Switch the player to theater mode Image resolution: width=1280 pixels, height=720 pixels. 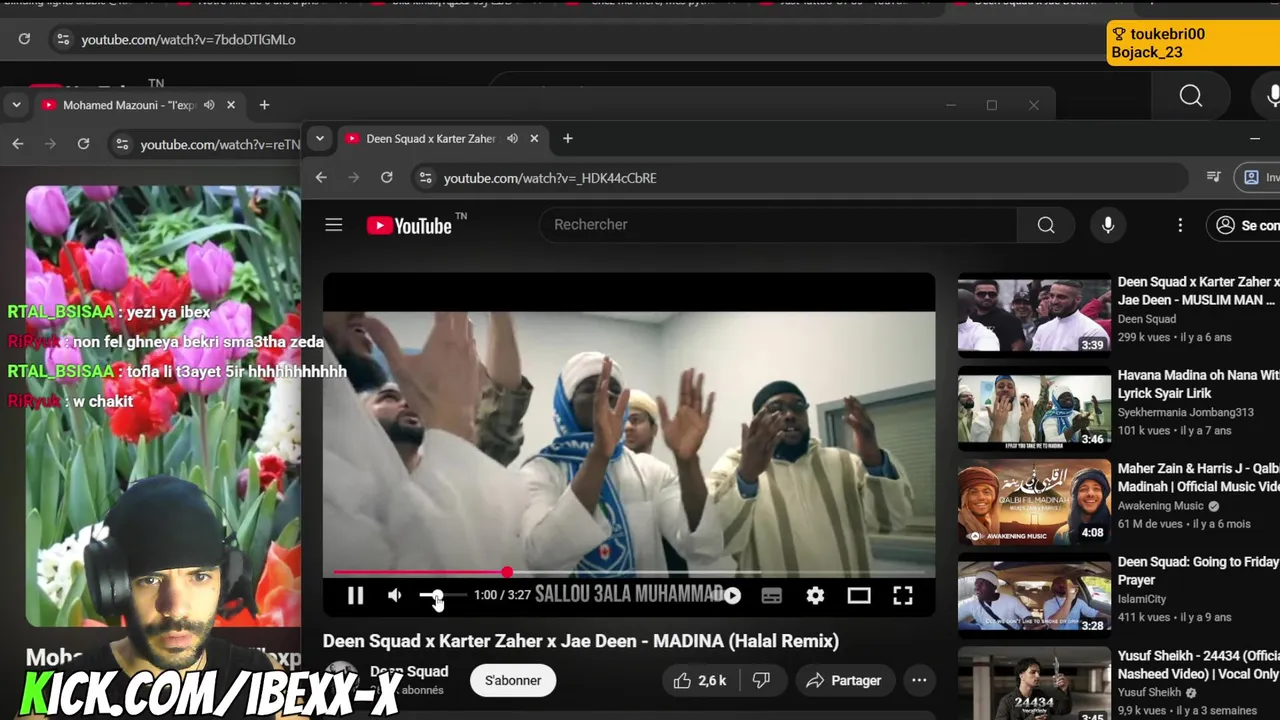[859, 596]
